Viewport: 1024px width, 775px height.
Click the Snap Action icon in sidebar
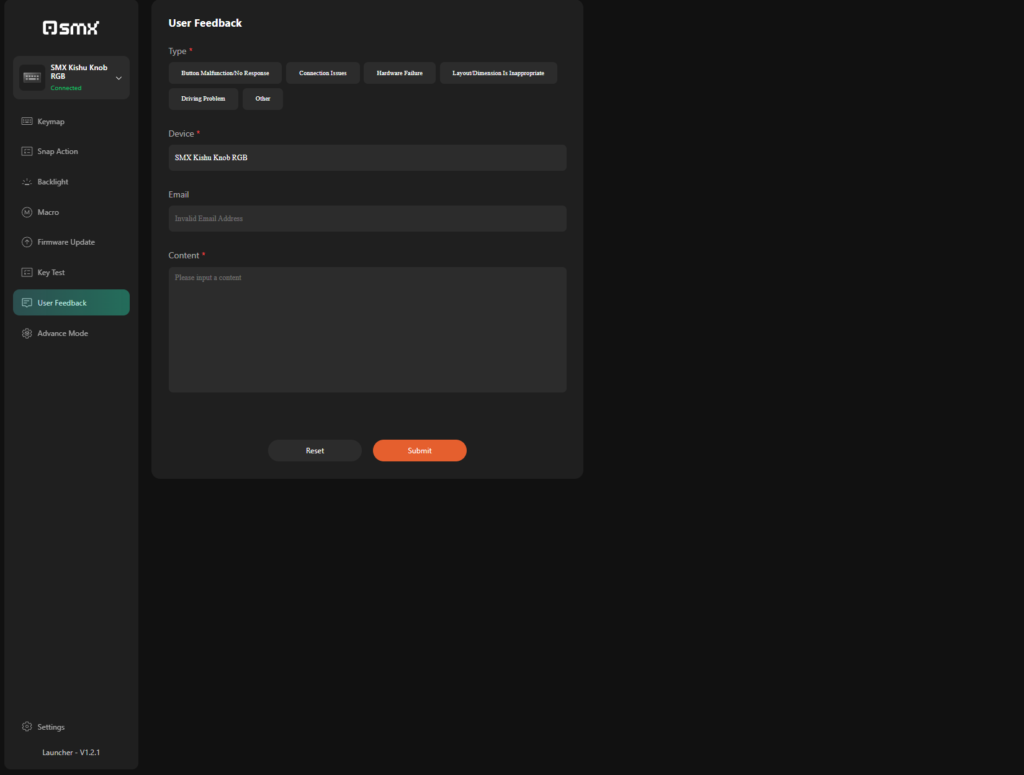point(27,152)
